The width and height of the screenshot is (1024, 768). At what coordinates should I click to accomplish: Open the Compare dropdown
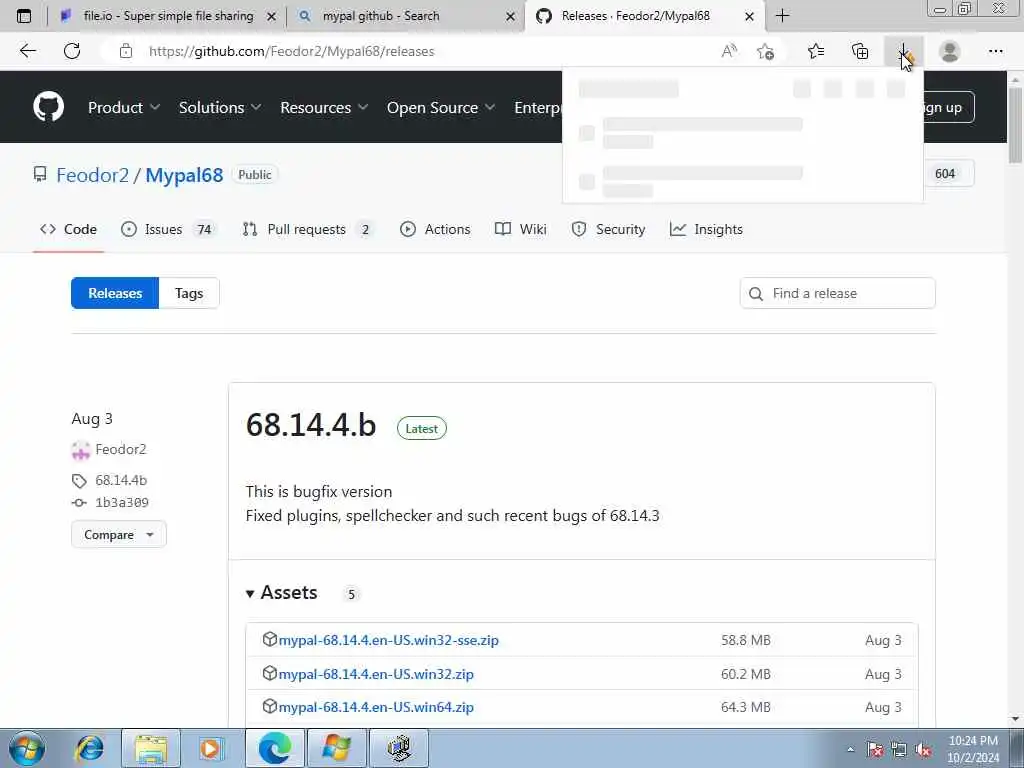[119, 534]
